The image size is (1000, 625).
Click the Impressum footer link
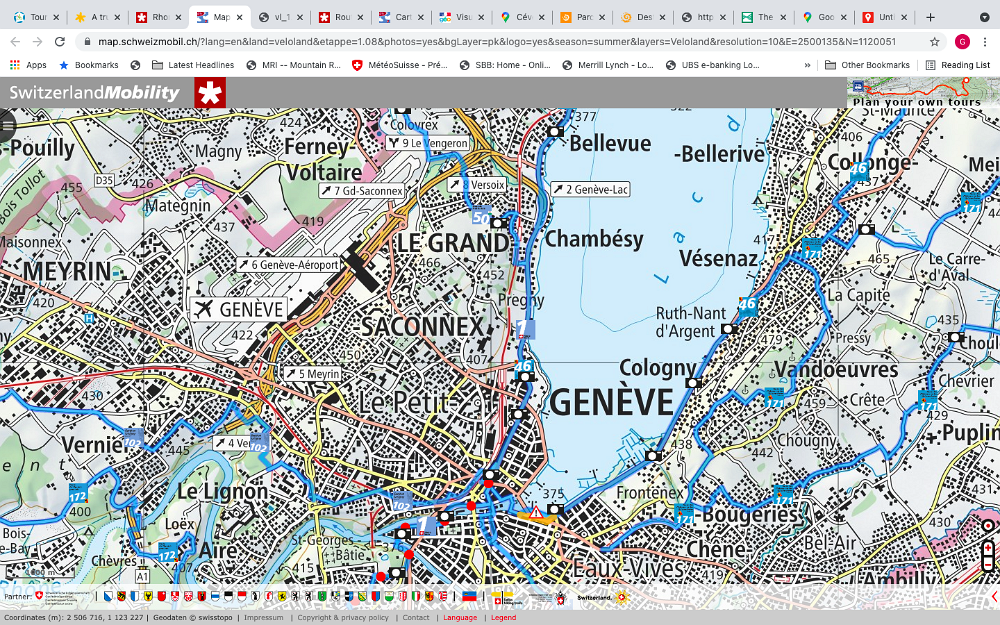click(264, 618)
